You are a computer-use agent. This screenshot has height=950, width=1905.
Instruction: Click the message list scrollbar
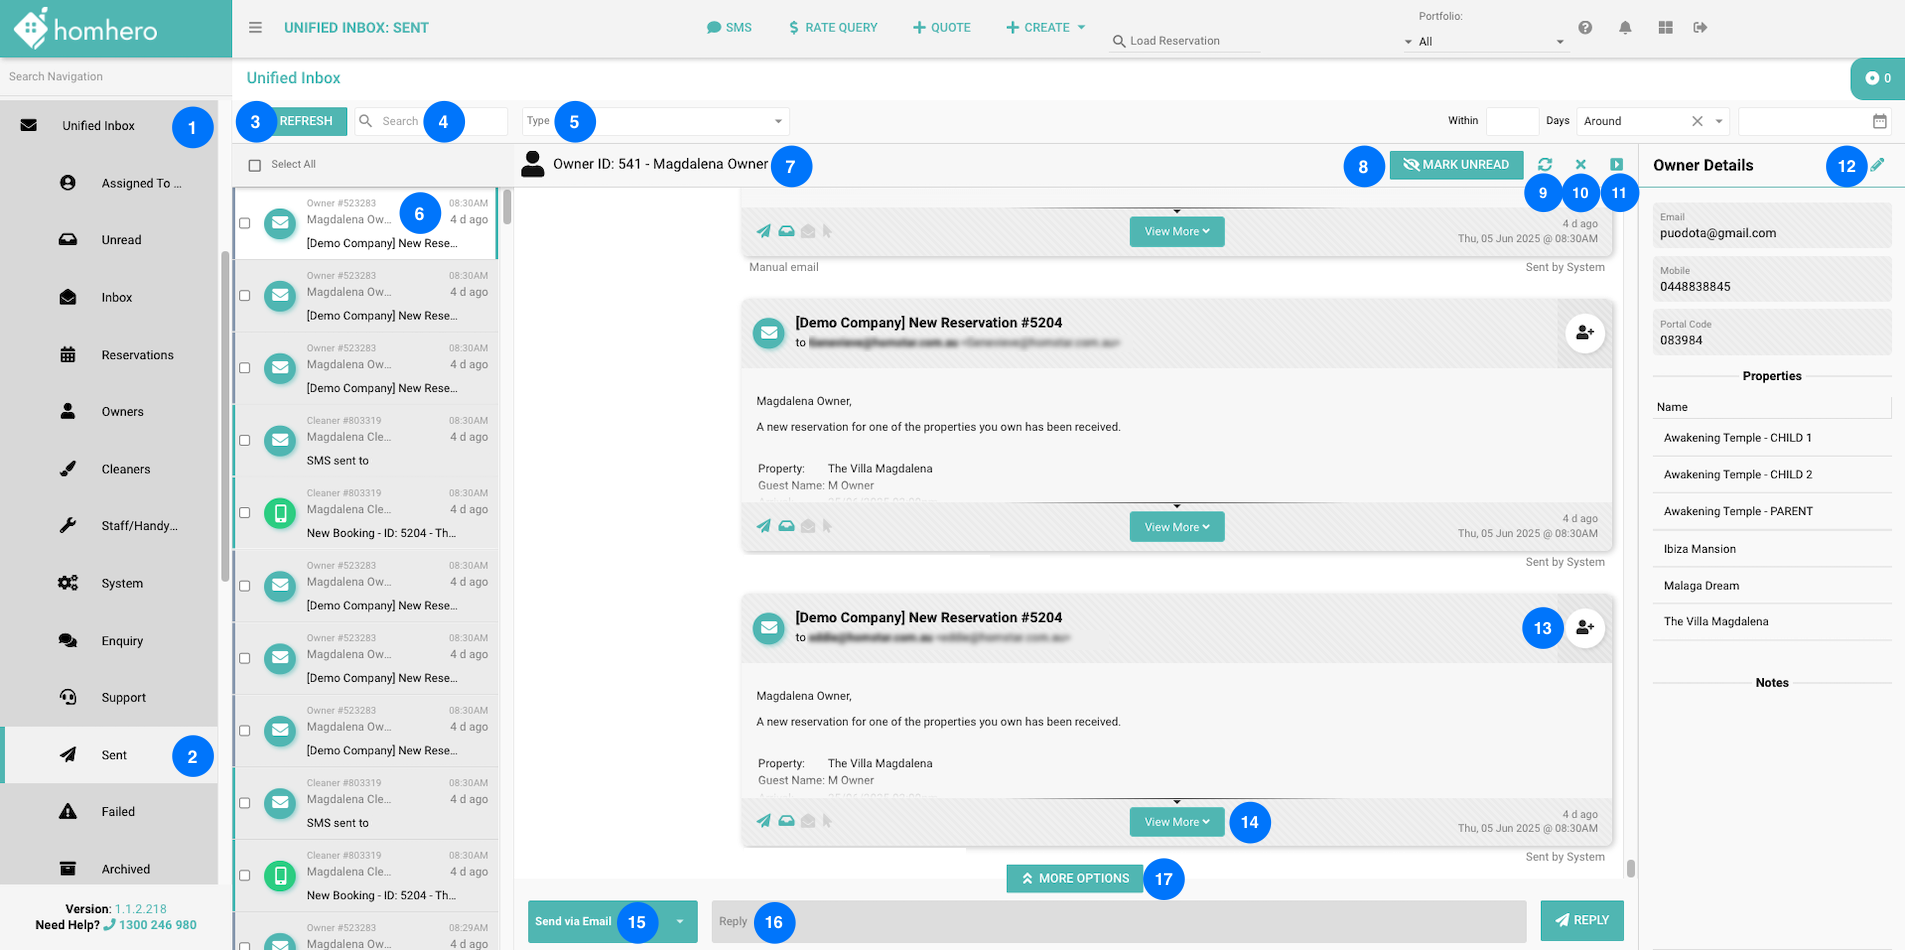coord(507,207)
